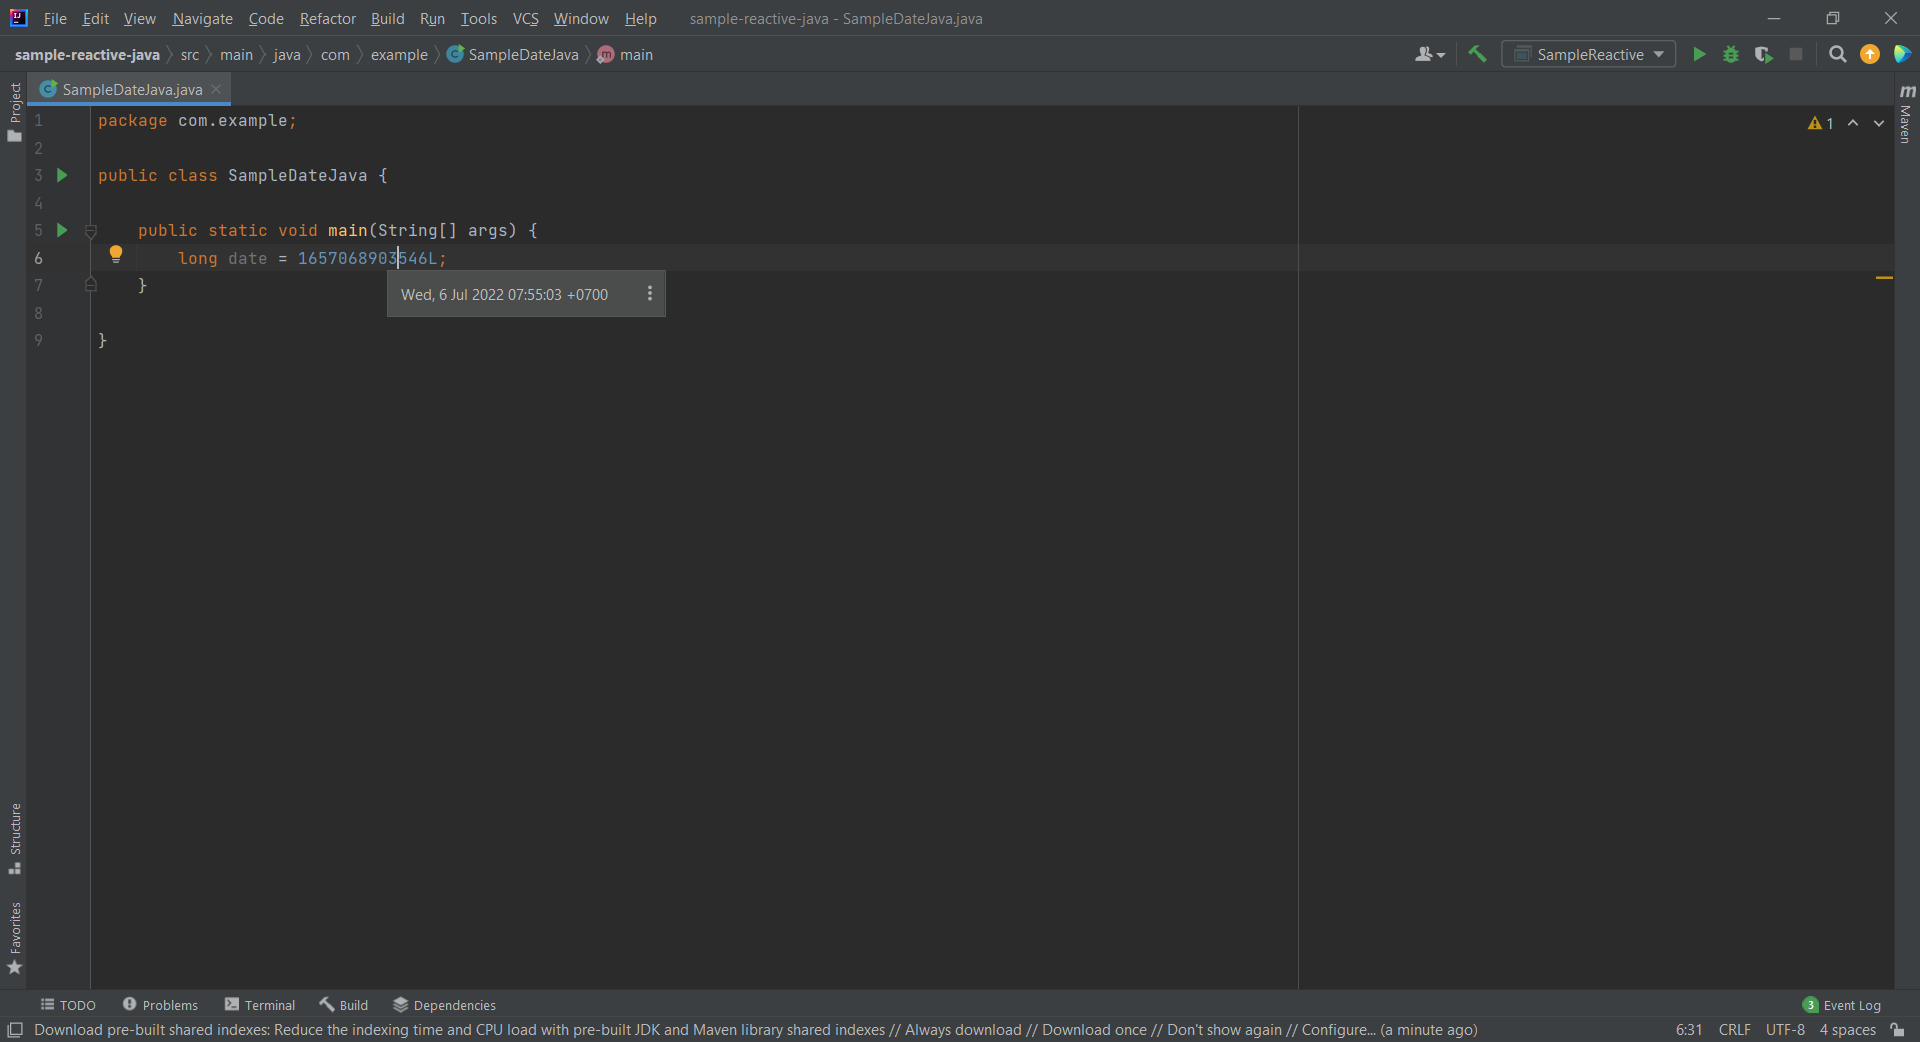This screenshot has width=1920, height=1042.
Task: Click the run gutter icon beside class SampleDateJava
Action: [62, 175]
